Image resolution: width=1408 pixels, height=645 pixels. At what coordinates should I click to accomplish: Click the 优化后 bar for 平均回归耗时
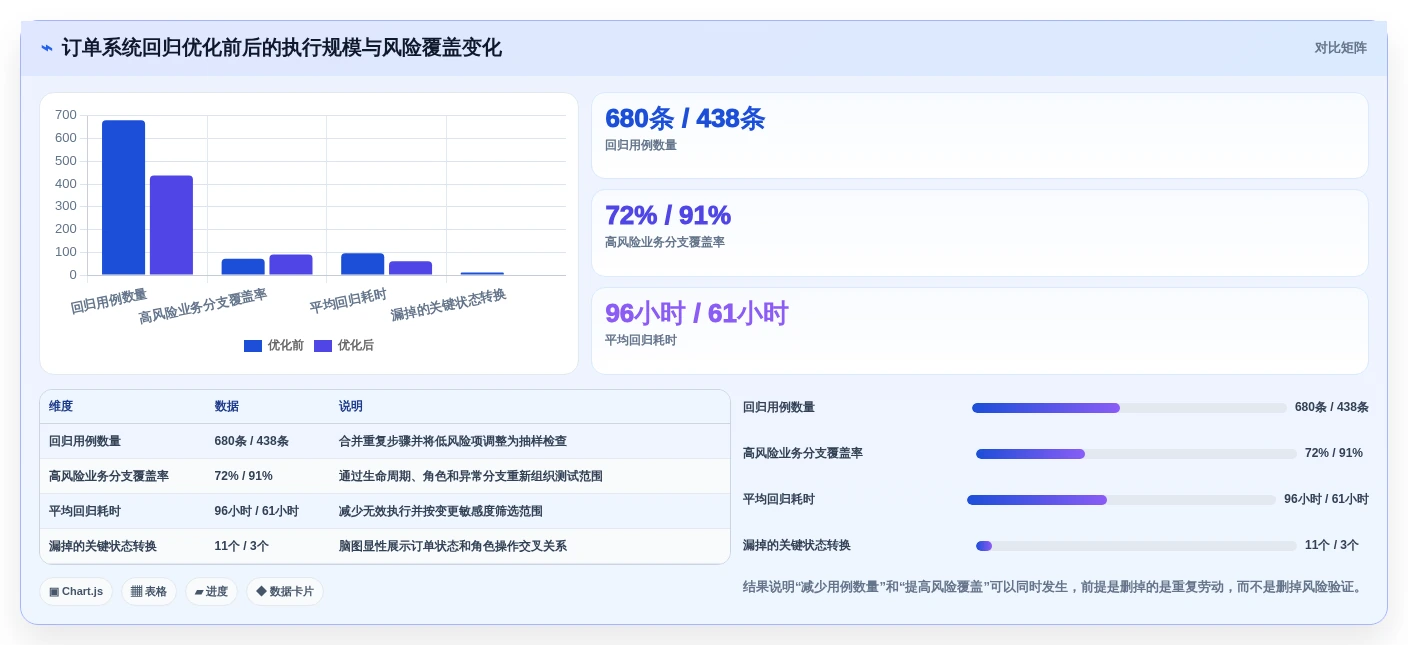[410, 268]
